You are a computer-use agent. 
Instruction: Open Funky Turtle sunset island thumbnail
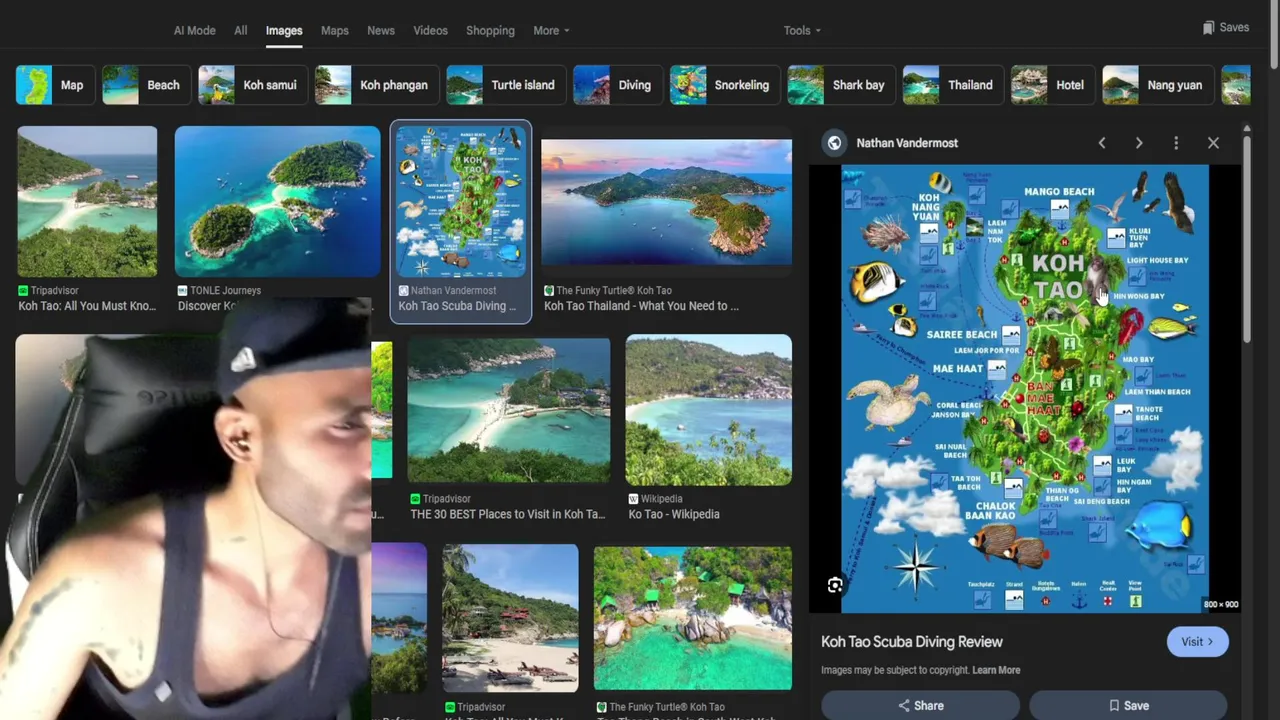[x=666, y=201]
